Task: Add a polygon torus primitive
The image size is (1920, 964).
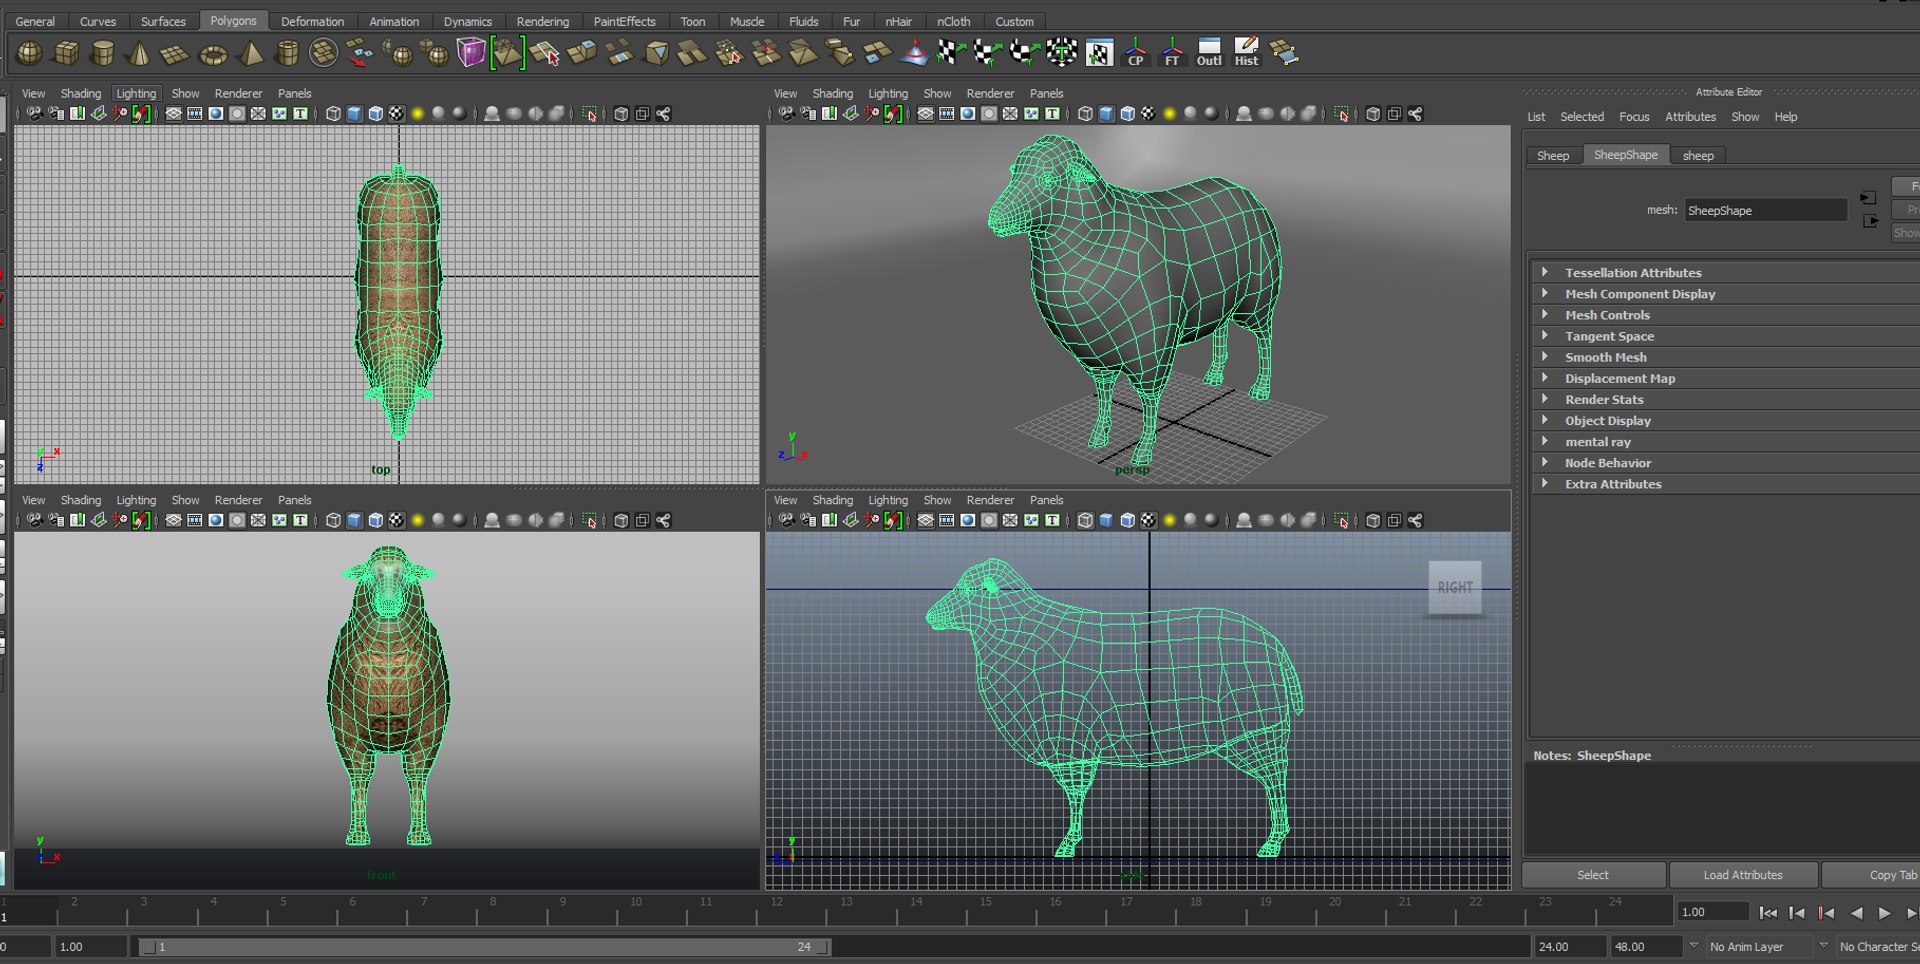Action: (213, 54)
